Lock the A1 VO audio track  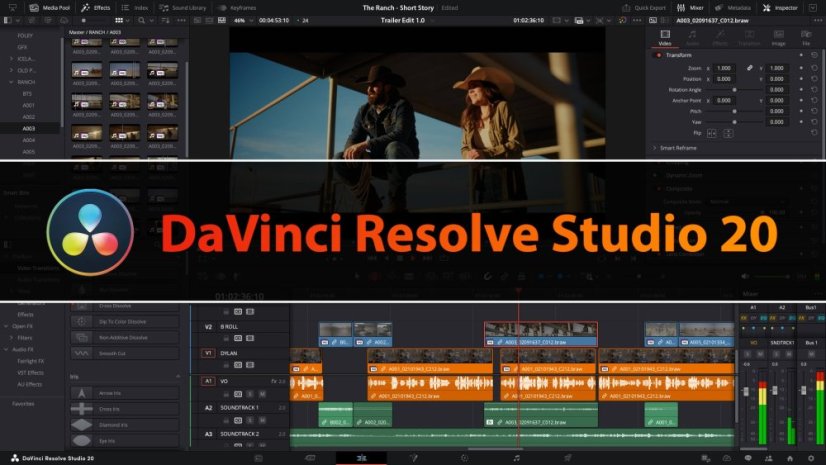pos(226,394)
